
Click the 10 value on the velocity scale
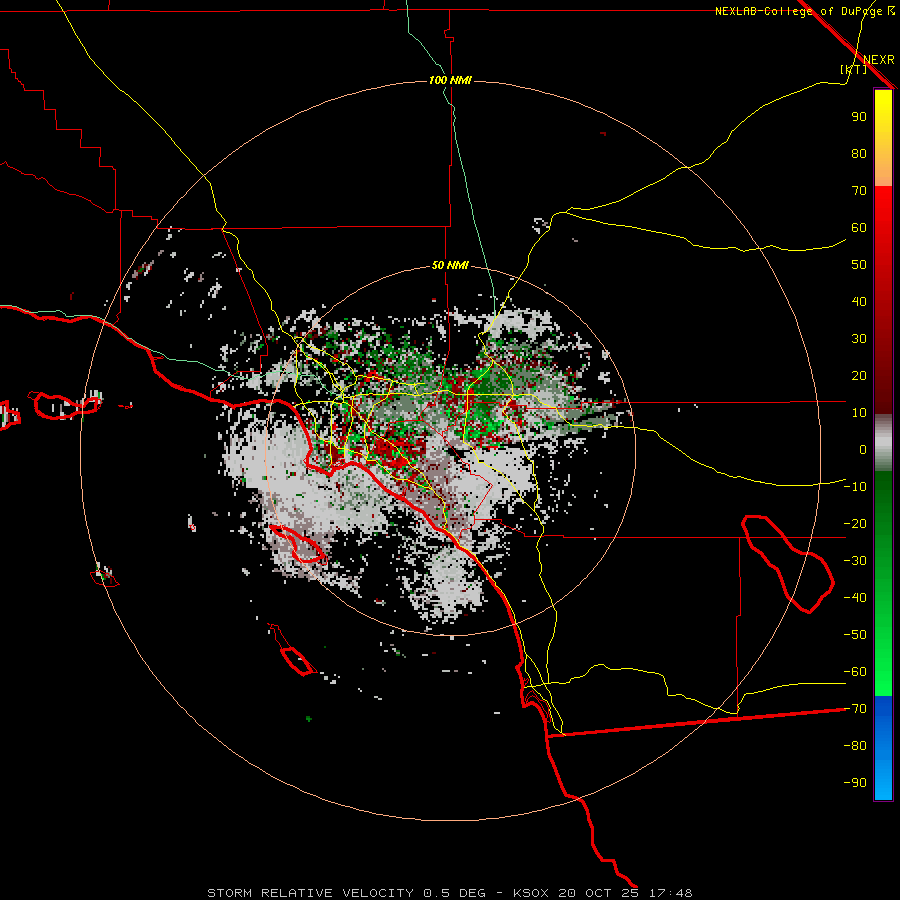click(859, 413)
